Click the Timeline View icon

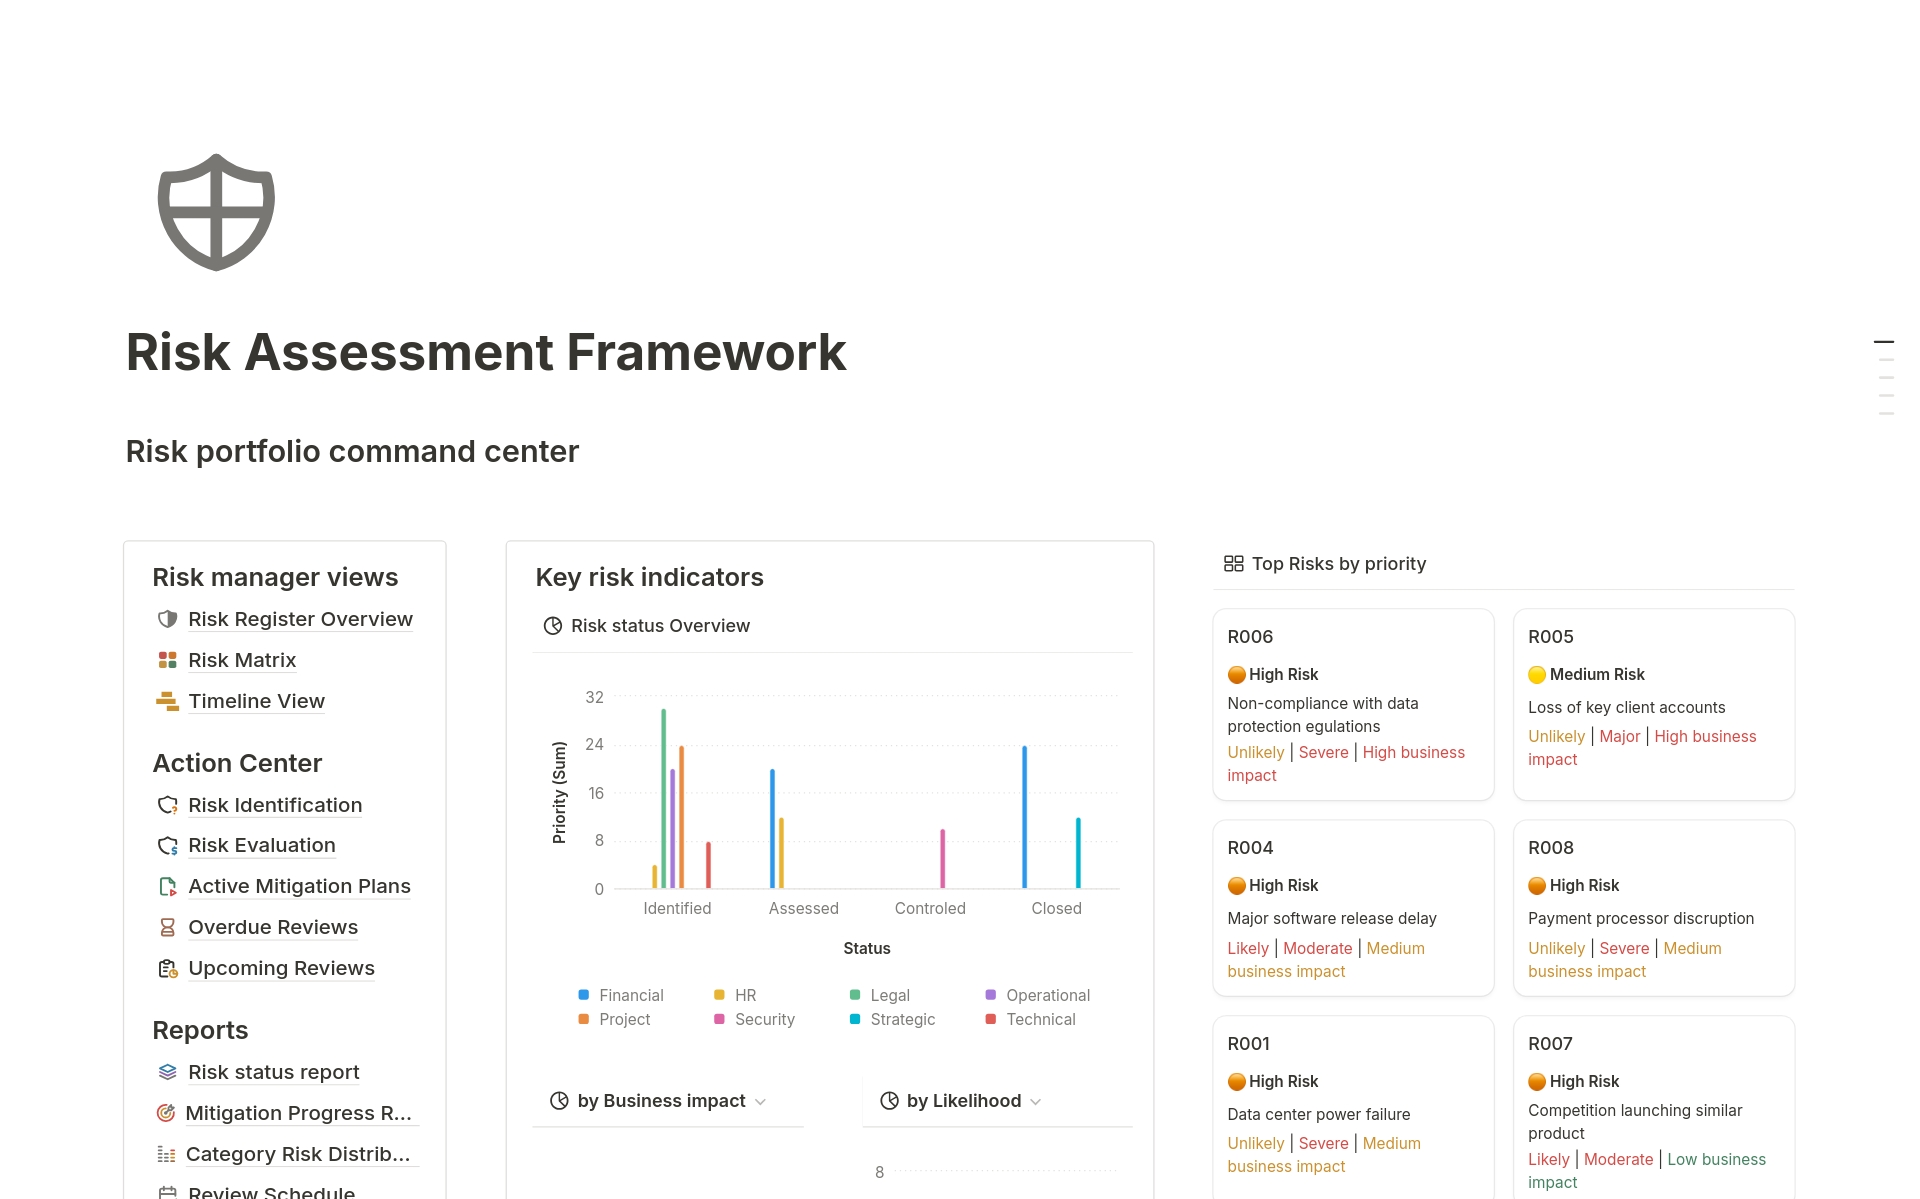click(167, 701)
